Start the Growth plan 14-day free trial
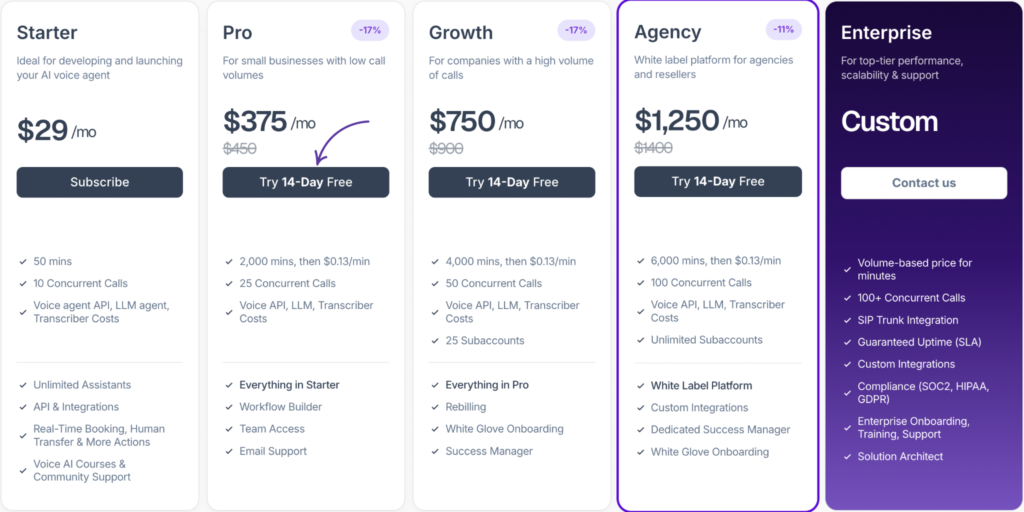 [x=512, y=182]
